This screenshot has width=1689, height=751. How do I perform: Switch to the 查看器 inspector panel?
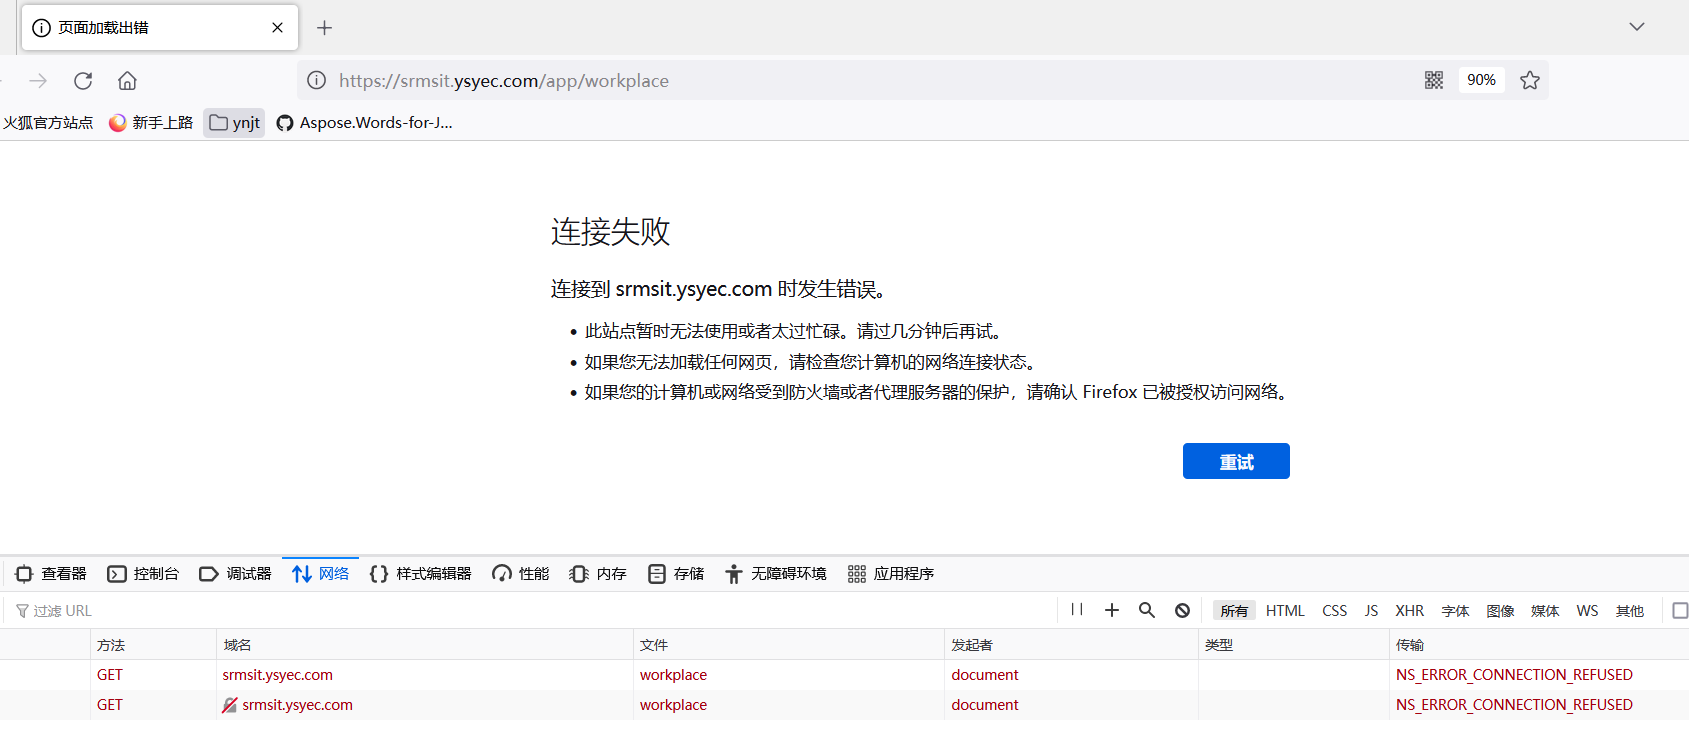[51, 574]
